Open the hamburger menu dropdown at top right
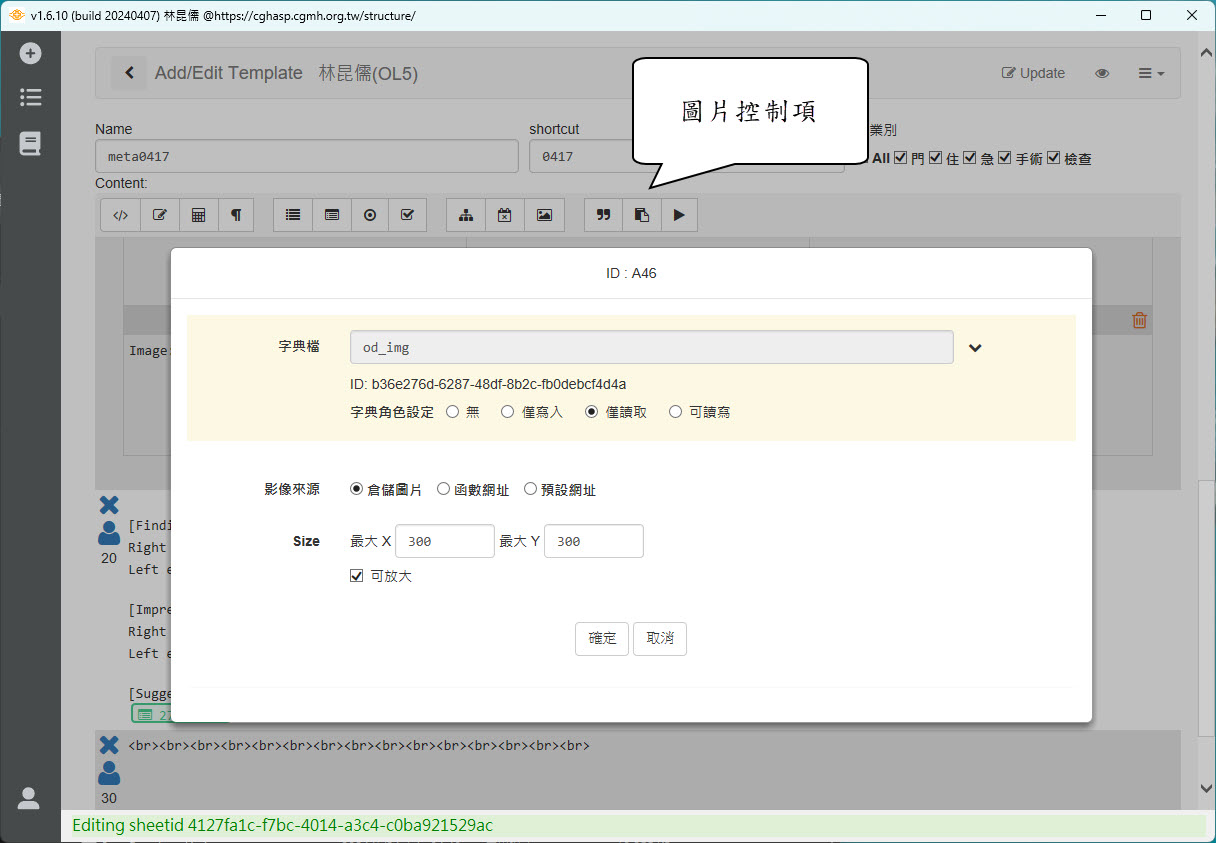The width and height of the screenshot is (1216, 843). coord(1151,73)
